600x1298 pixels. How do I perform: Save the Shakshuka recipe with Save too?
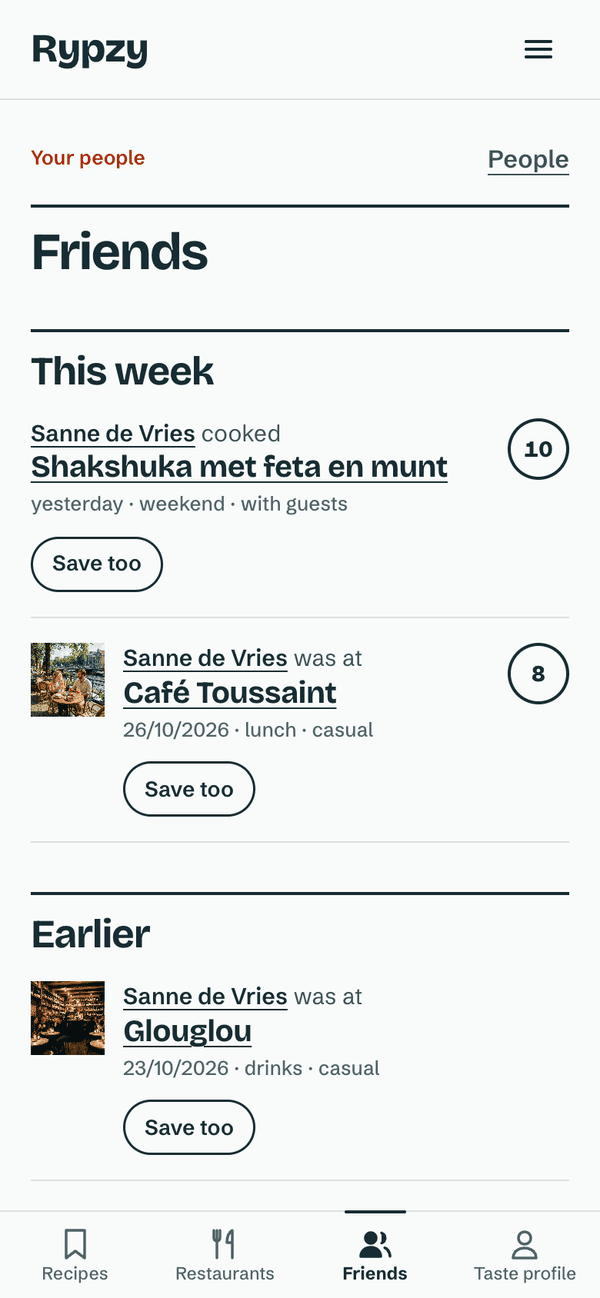coord(97,564)
